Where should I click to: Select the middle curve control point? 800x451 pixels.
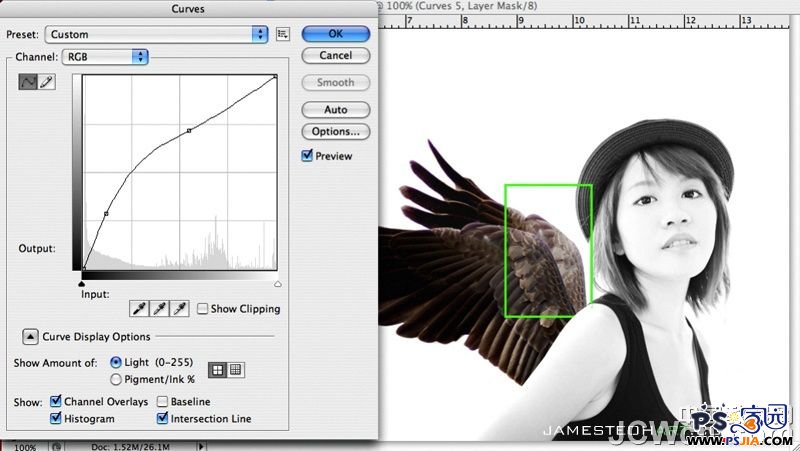[x=189, y=131]
